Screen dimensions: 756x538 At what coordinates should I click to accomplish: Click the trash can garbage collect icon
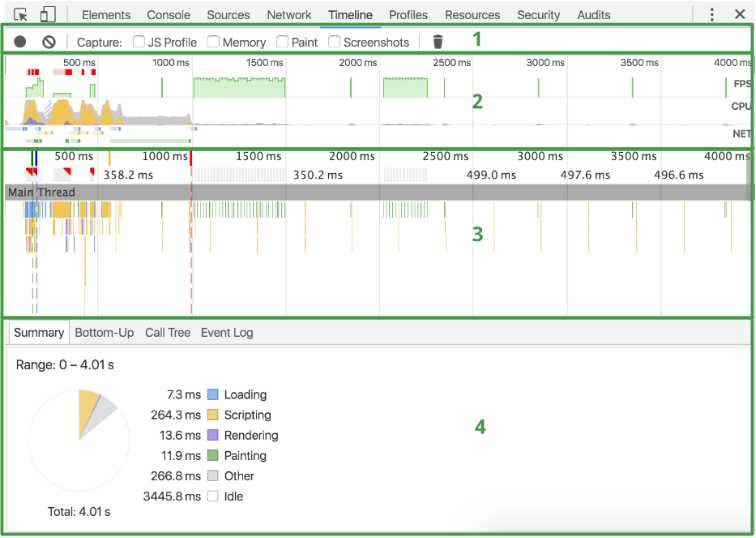[437, 42]
